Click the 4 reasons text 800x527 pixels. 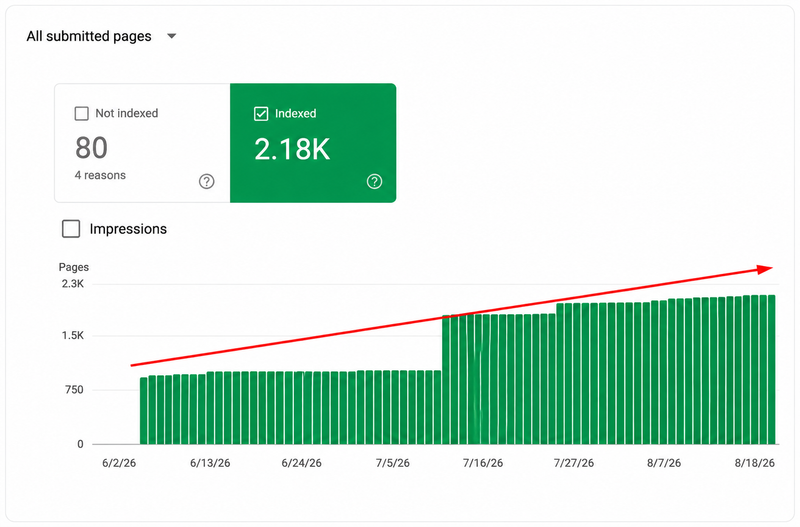100,175
